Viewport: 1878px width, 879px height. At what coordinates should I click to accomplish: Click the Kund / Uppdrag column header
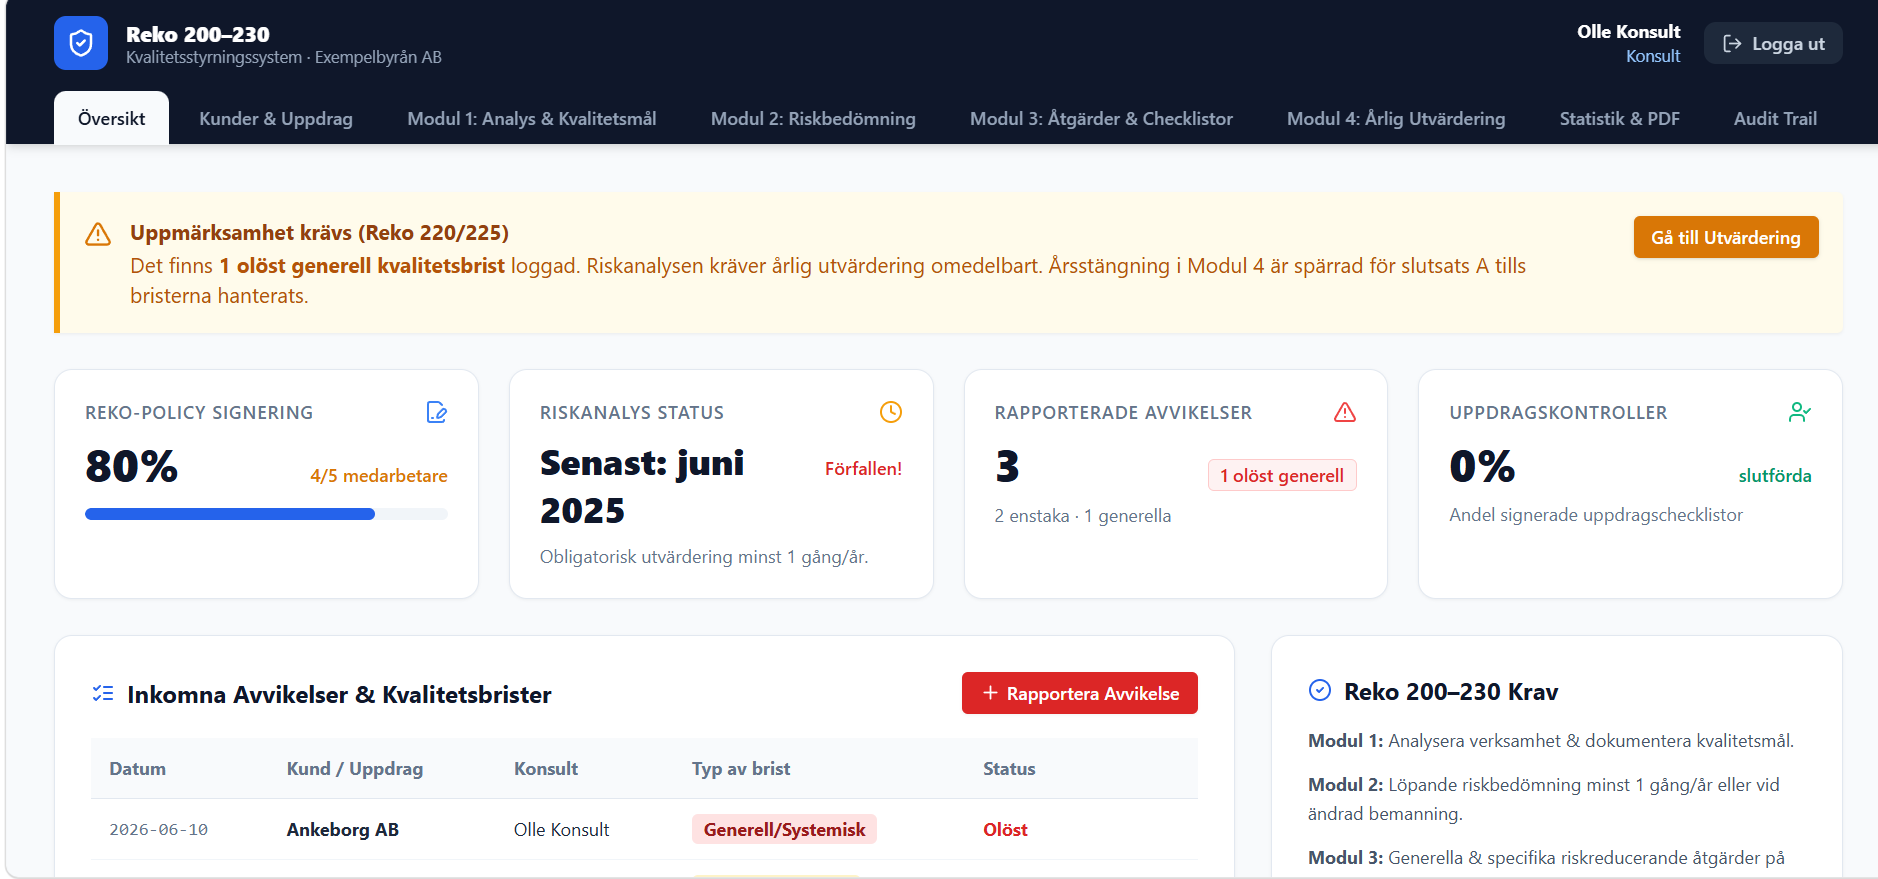355,768
